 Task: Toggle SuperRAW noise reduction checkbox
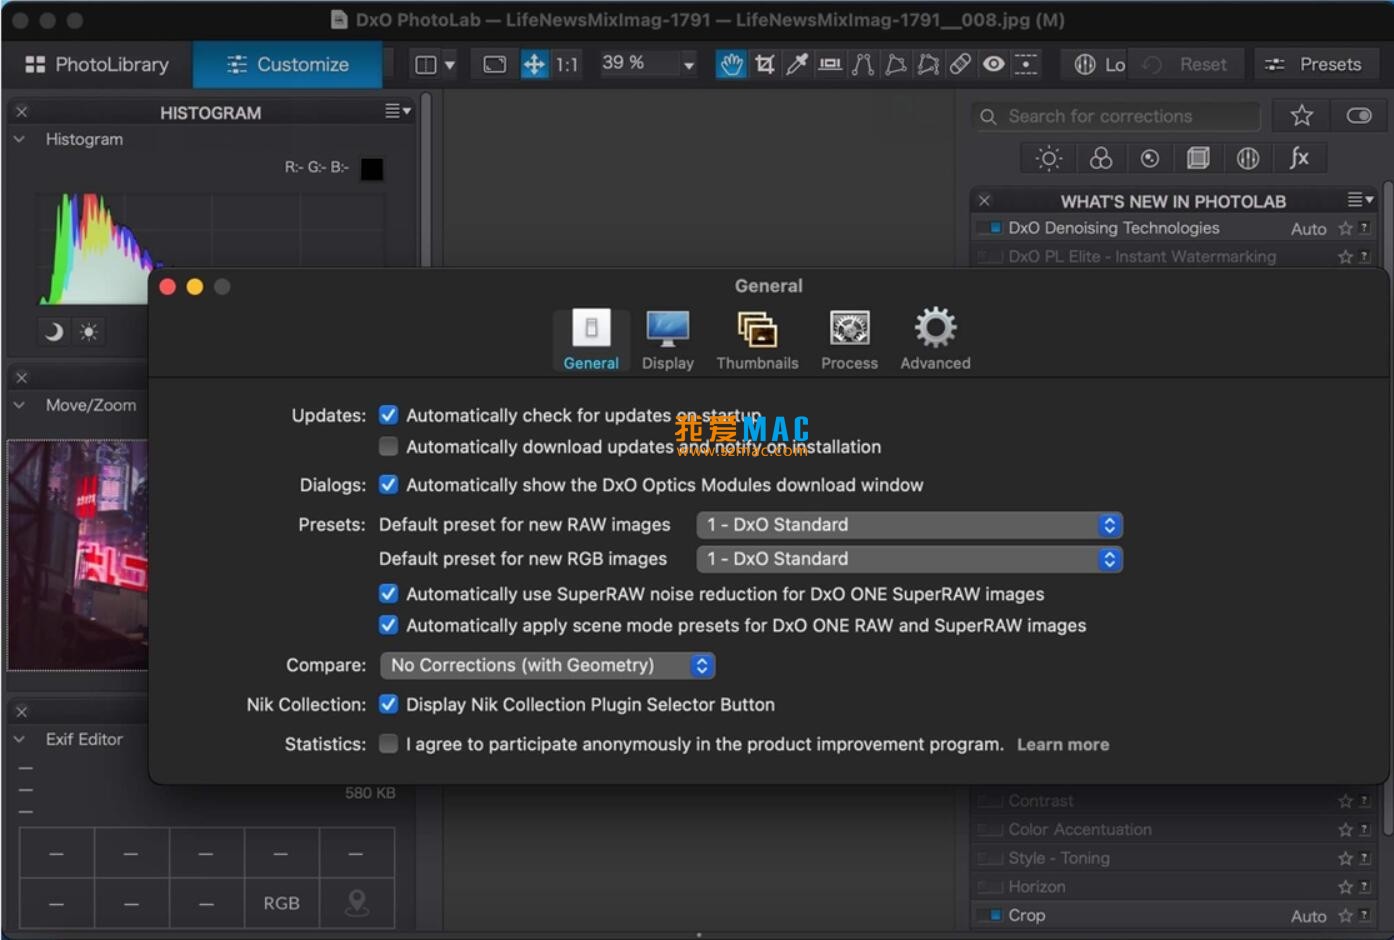(389, 594)
